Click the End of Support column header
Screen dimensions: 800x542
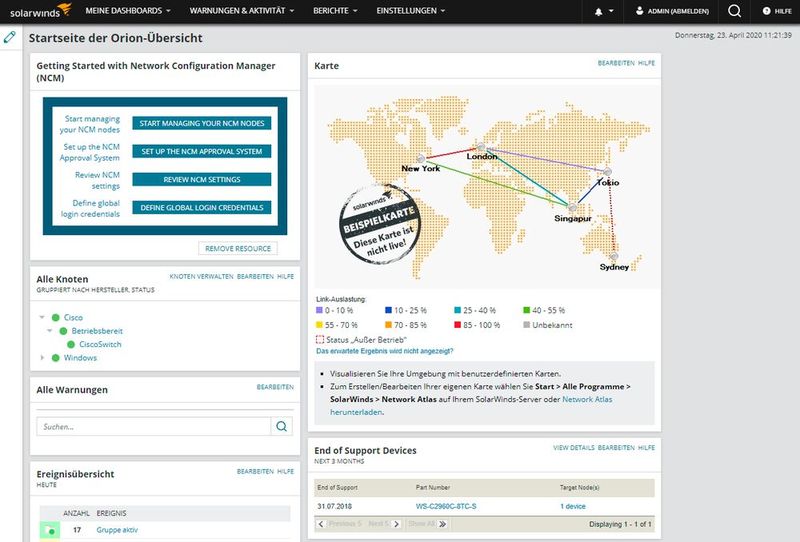[x=337, y=487]
